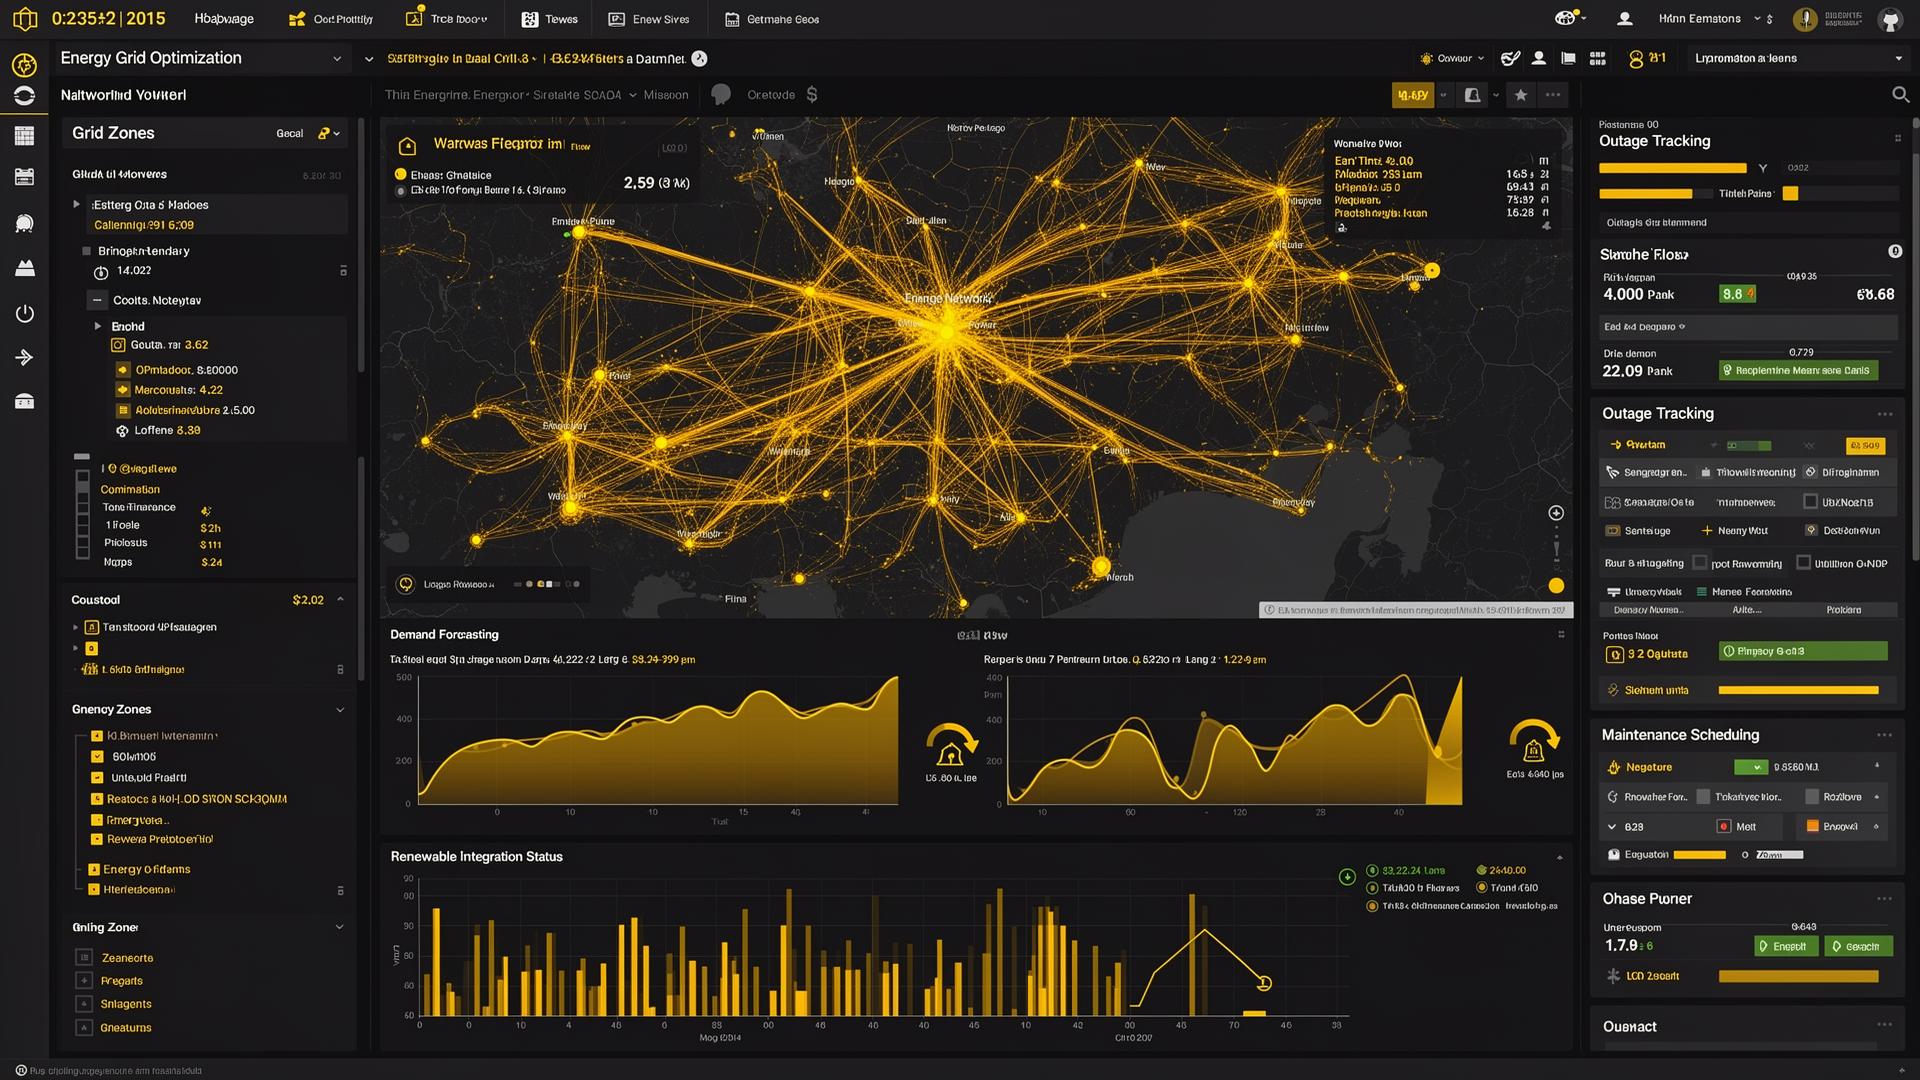Expand the Energy Grid Optimization dropdown
Screen dimensions: 1920x1080
tap(337, 58)
